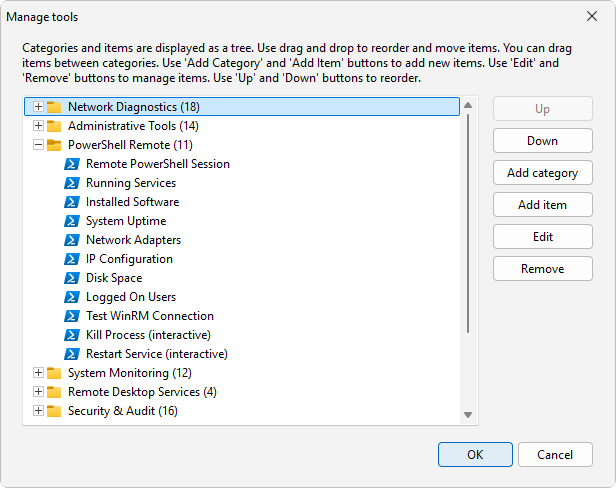Click the PowerShell icon beside Test WinRM Connection
616x488 pixels.
pyautogui.click(x=72, y=316)
